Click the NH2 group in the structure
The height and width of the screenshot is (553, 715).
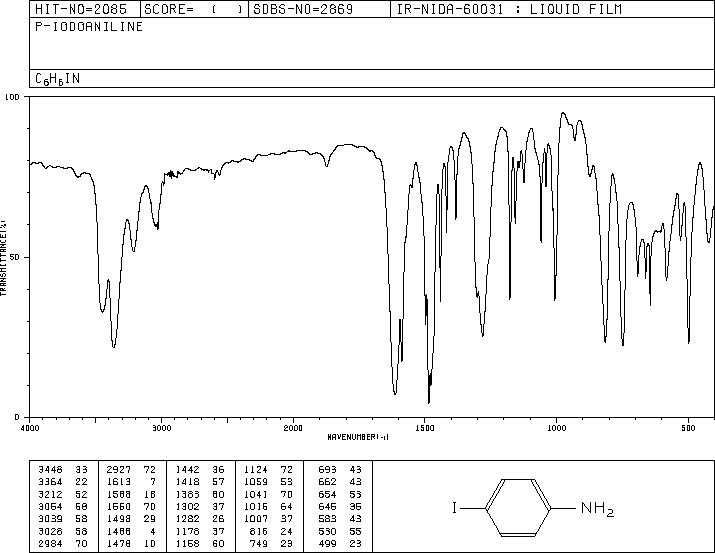coord(598,508)
